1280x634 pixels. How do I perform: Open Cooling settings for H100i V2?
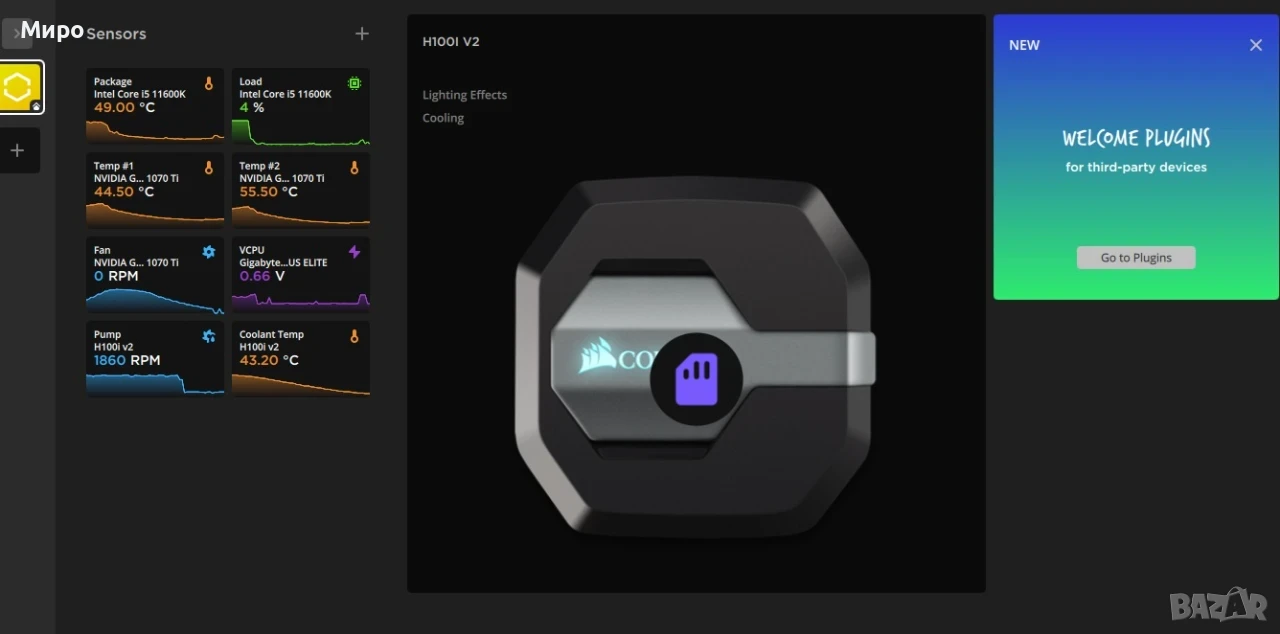443,118
